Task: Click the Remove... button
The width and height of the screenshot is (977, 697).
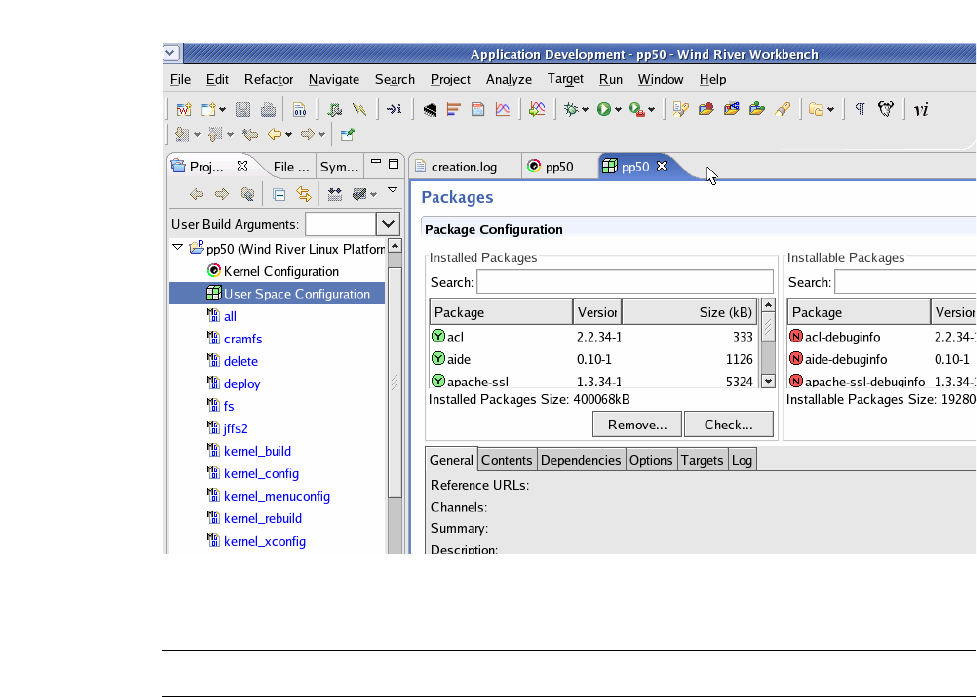Action: (x=637, y=425)
